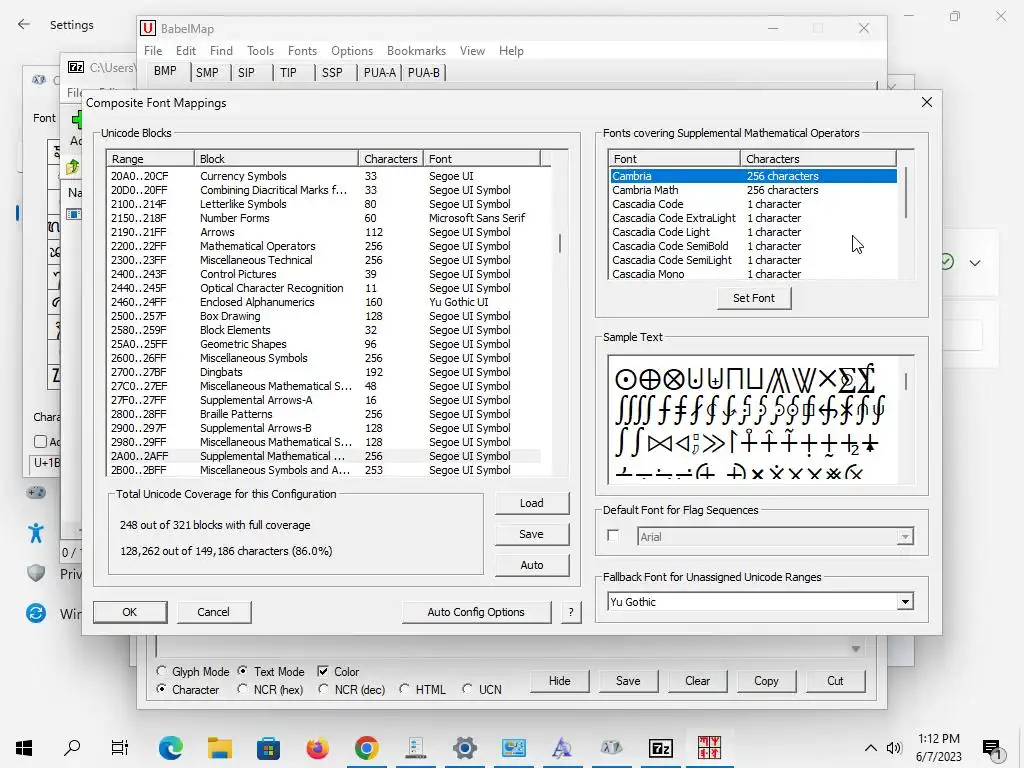Click back arrow in Settings window
This screenshot has height=768, width=1024.
coord(24,25)
